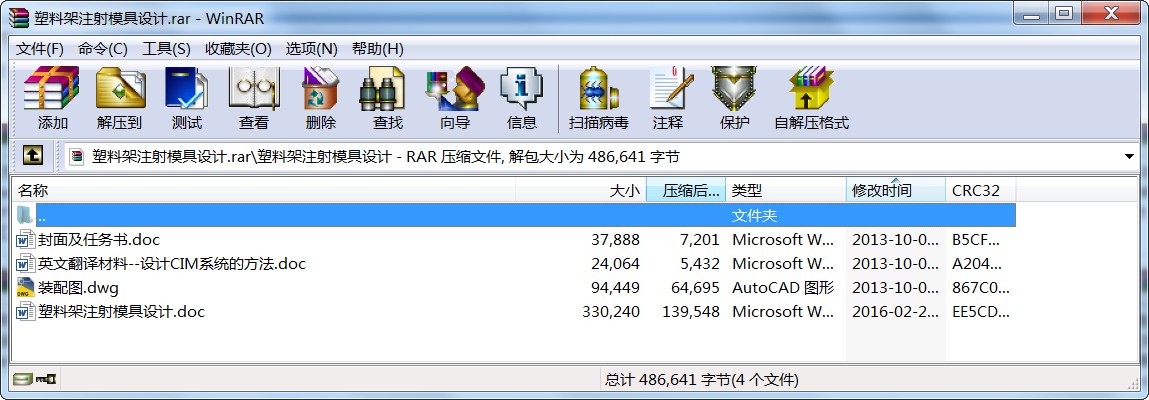This screenshot has height=400, width=1149.
Task: Click the Virus Scan (扫描病毒) icon
Action: coord(598,89)
